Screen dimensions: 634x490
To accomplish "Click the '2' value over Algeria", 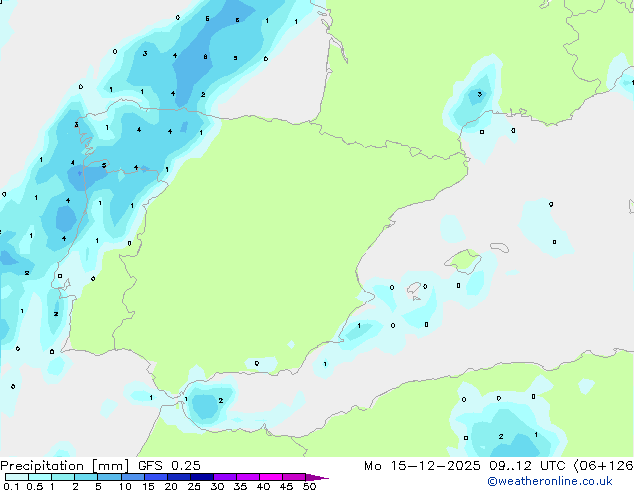I will [501, 436].
